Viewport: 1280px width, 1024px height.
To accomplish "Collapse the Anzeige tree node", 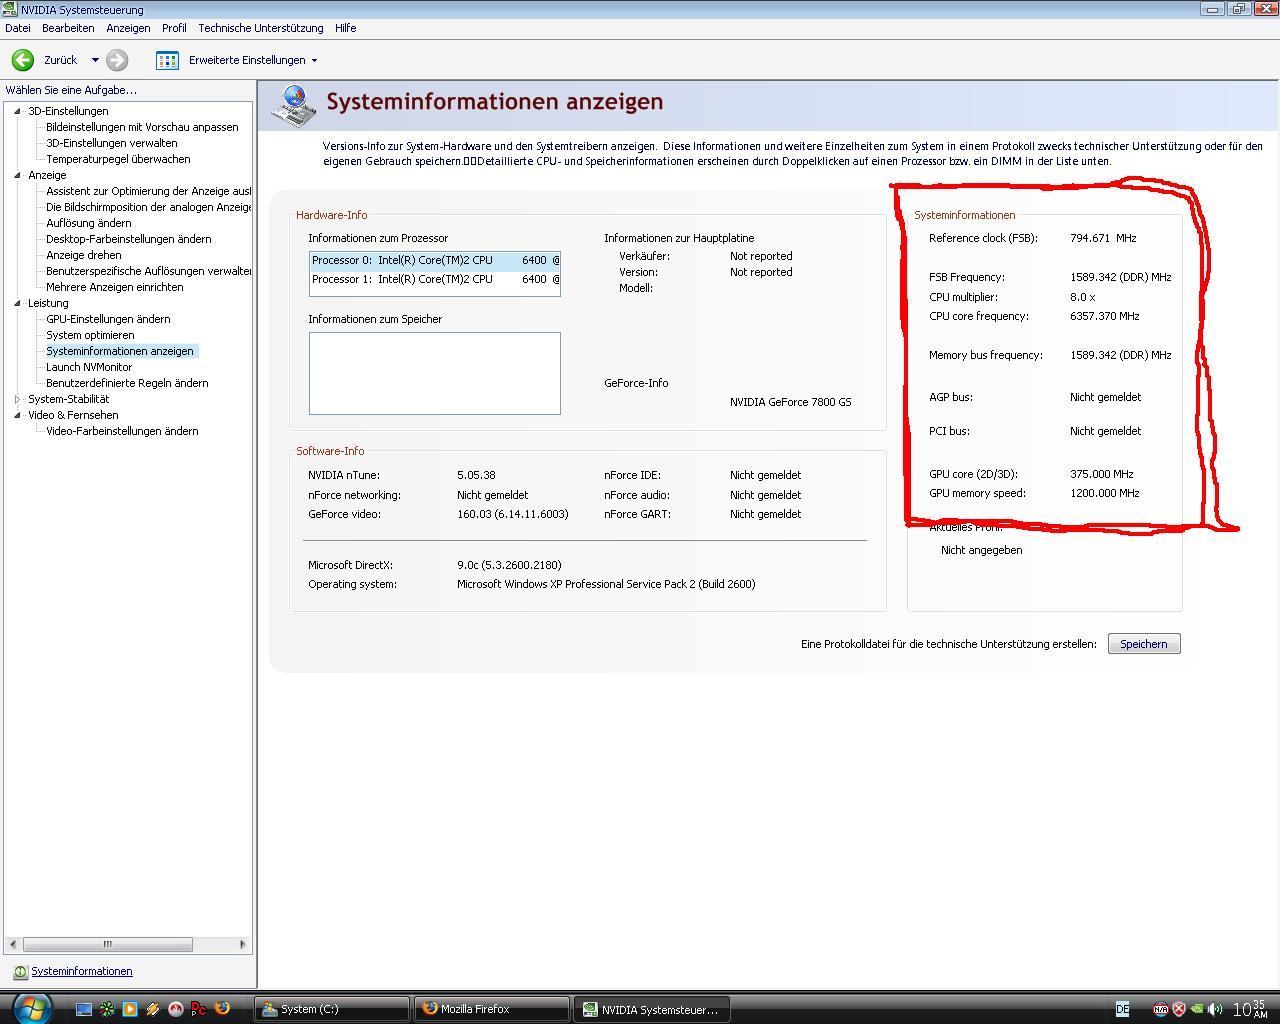I will point(17,175).
